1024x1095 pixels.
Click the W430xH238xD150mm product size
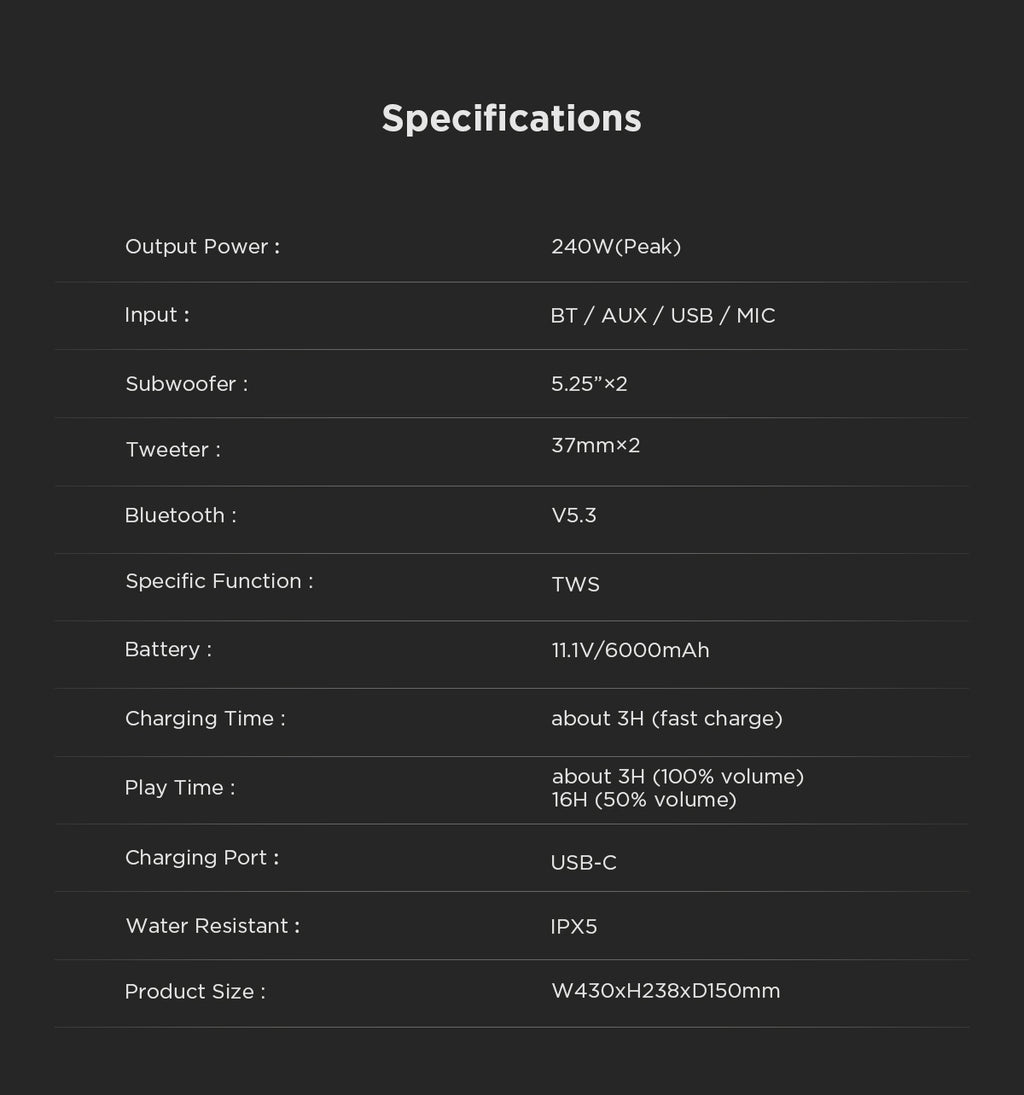(x=665, y=991)
